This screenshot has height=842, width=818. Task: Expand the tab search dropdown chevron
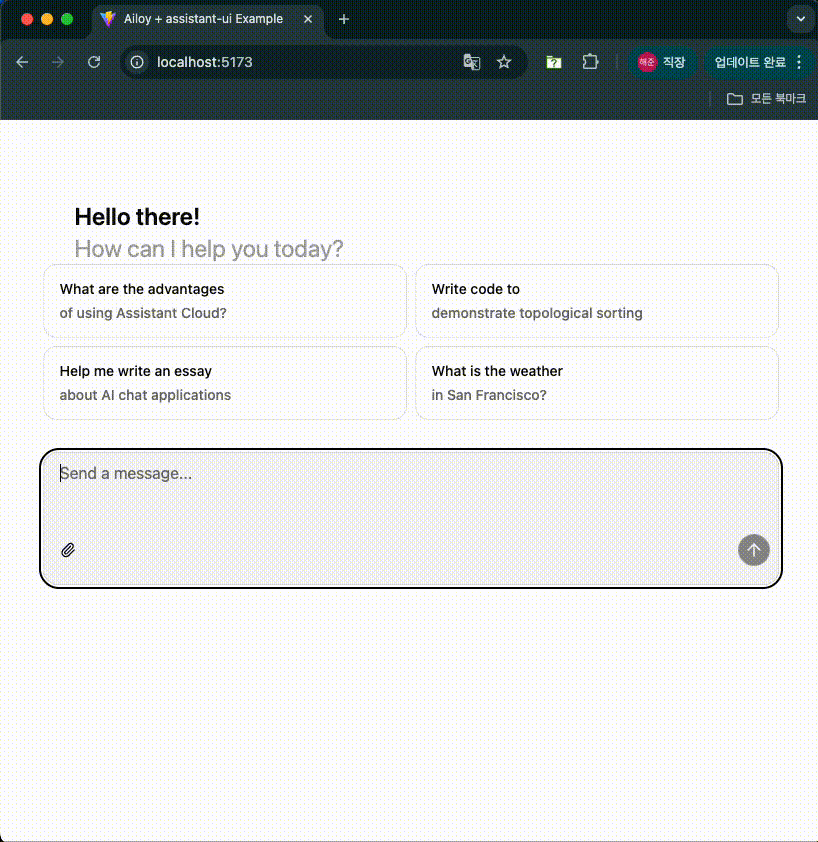[800, 19]
